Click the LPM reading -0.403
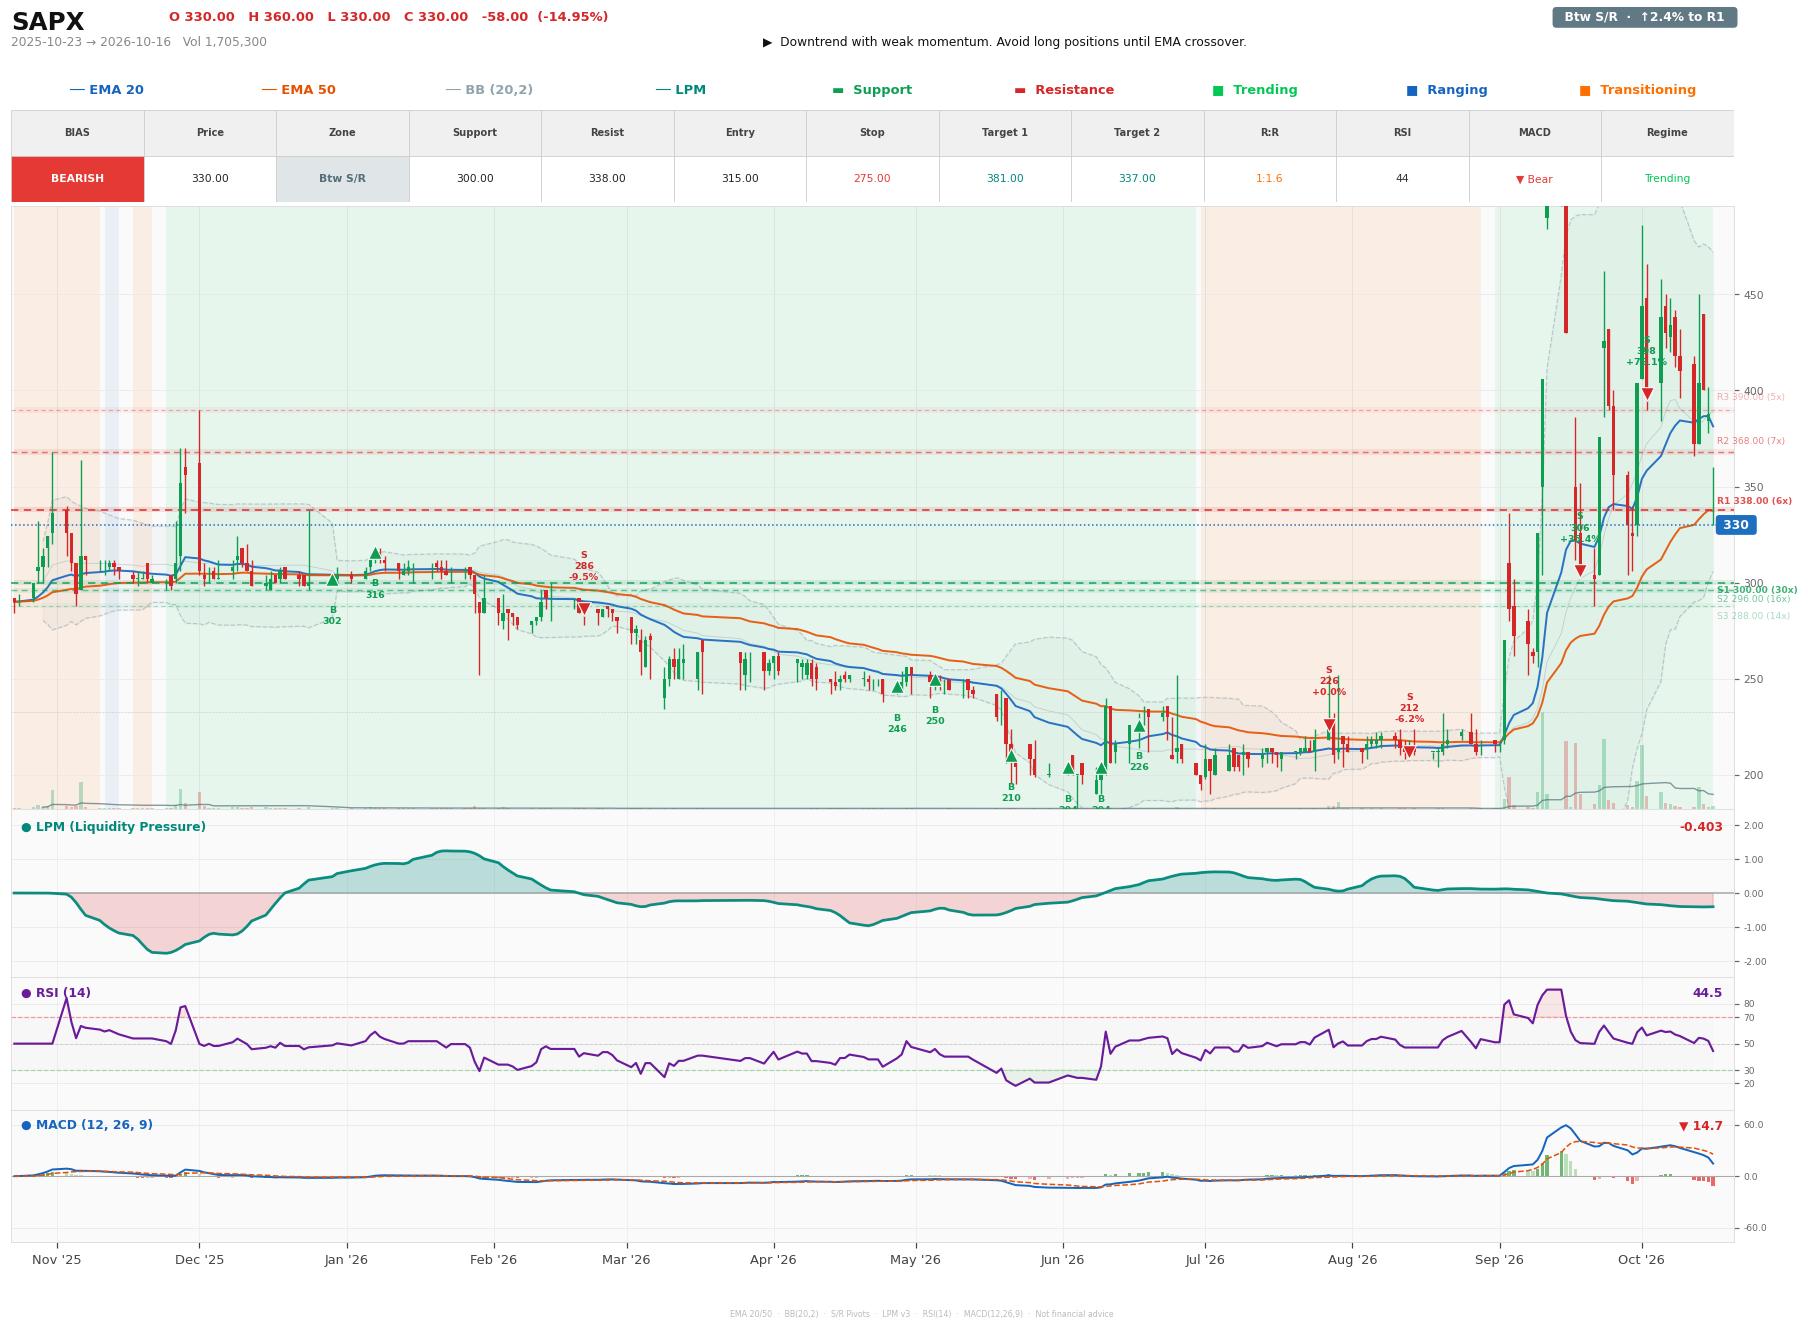This screenshot has height=1330, width=1808. (x=1701, y=827)
